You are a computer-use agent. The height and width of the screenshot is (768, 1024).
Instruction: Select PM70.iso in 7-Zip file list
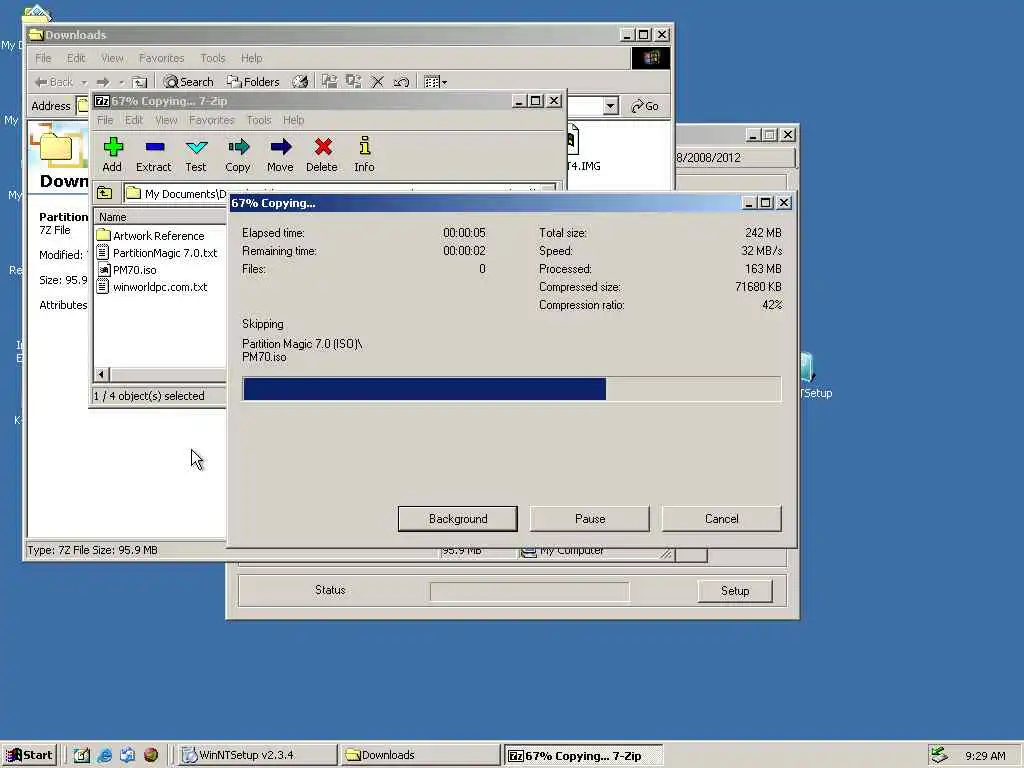127,270
